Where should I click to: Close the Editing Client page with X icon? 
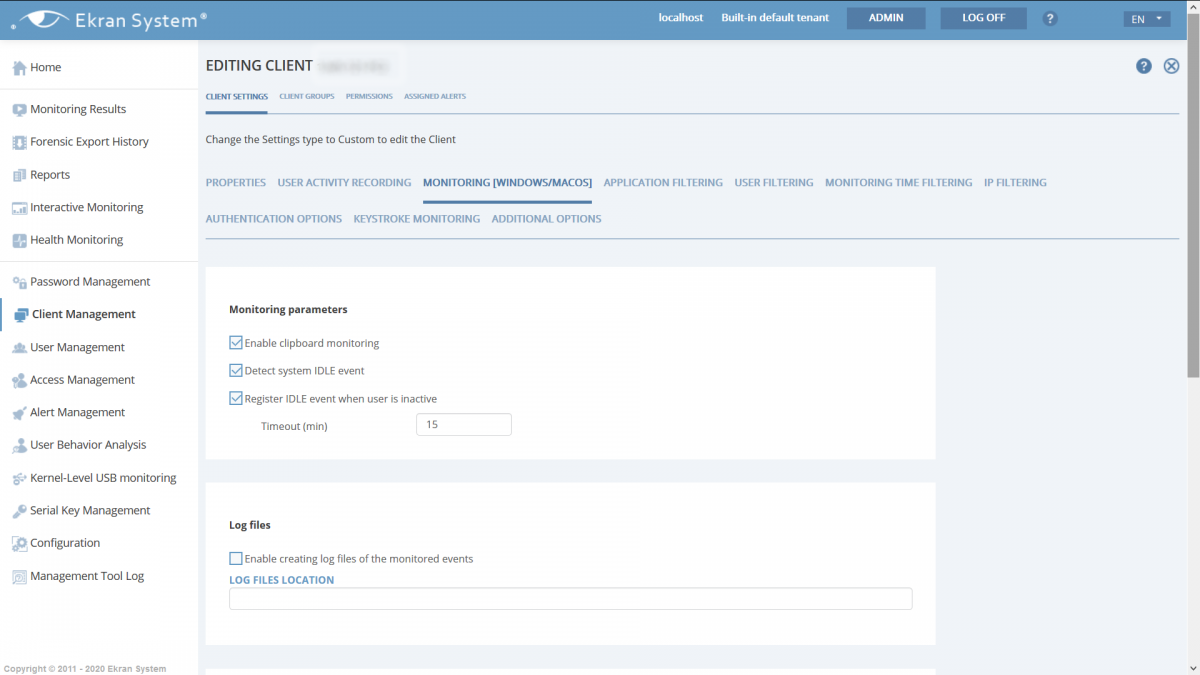pyautogui.click(x=1171, y=66)
